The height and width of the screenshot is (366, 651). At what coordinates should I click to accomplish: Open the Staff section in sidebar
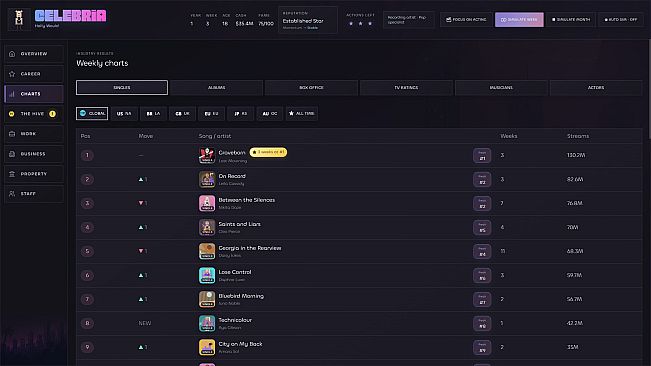tap(34, 194)
